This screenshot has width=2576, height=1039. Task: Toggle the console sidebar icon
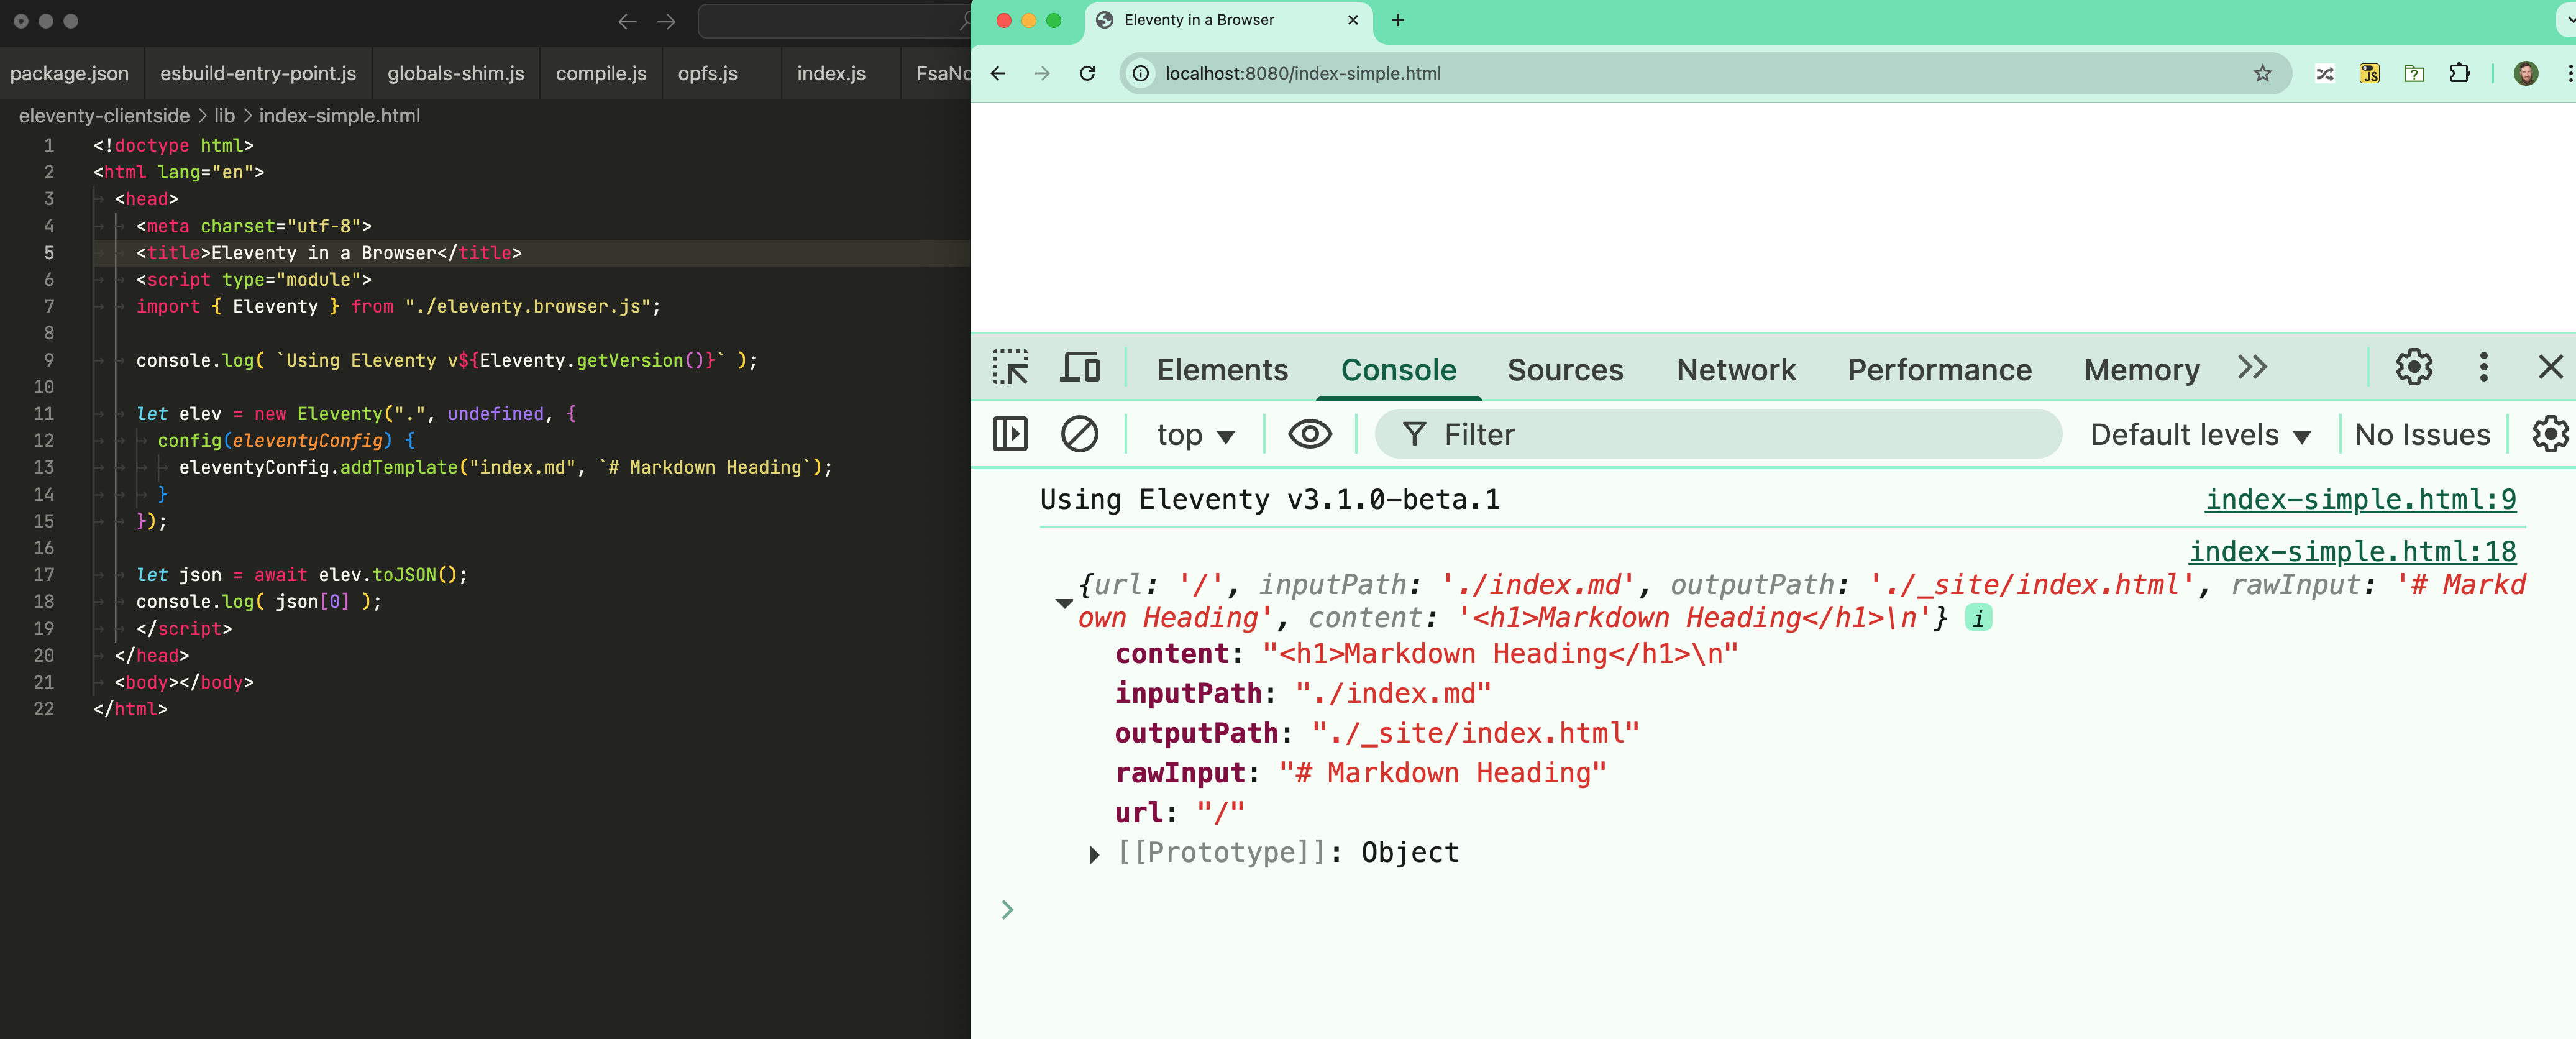1010,434
